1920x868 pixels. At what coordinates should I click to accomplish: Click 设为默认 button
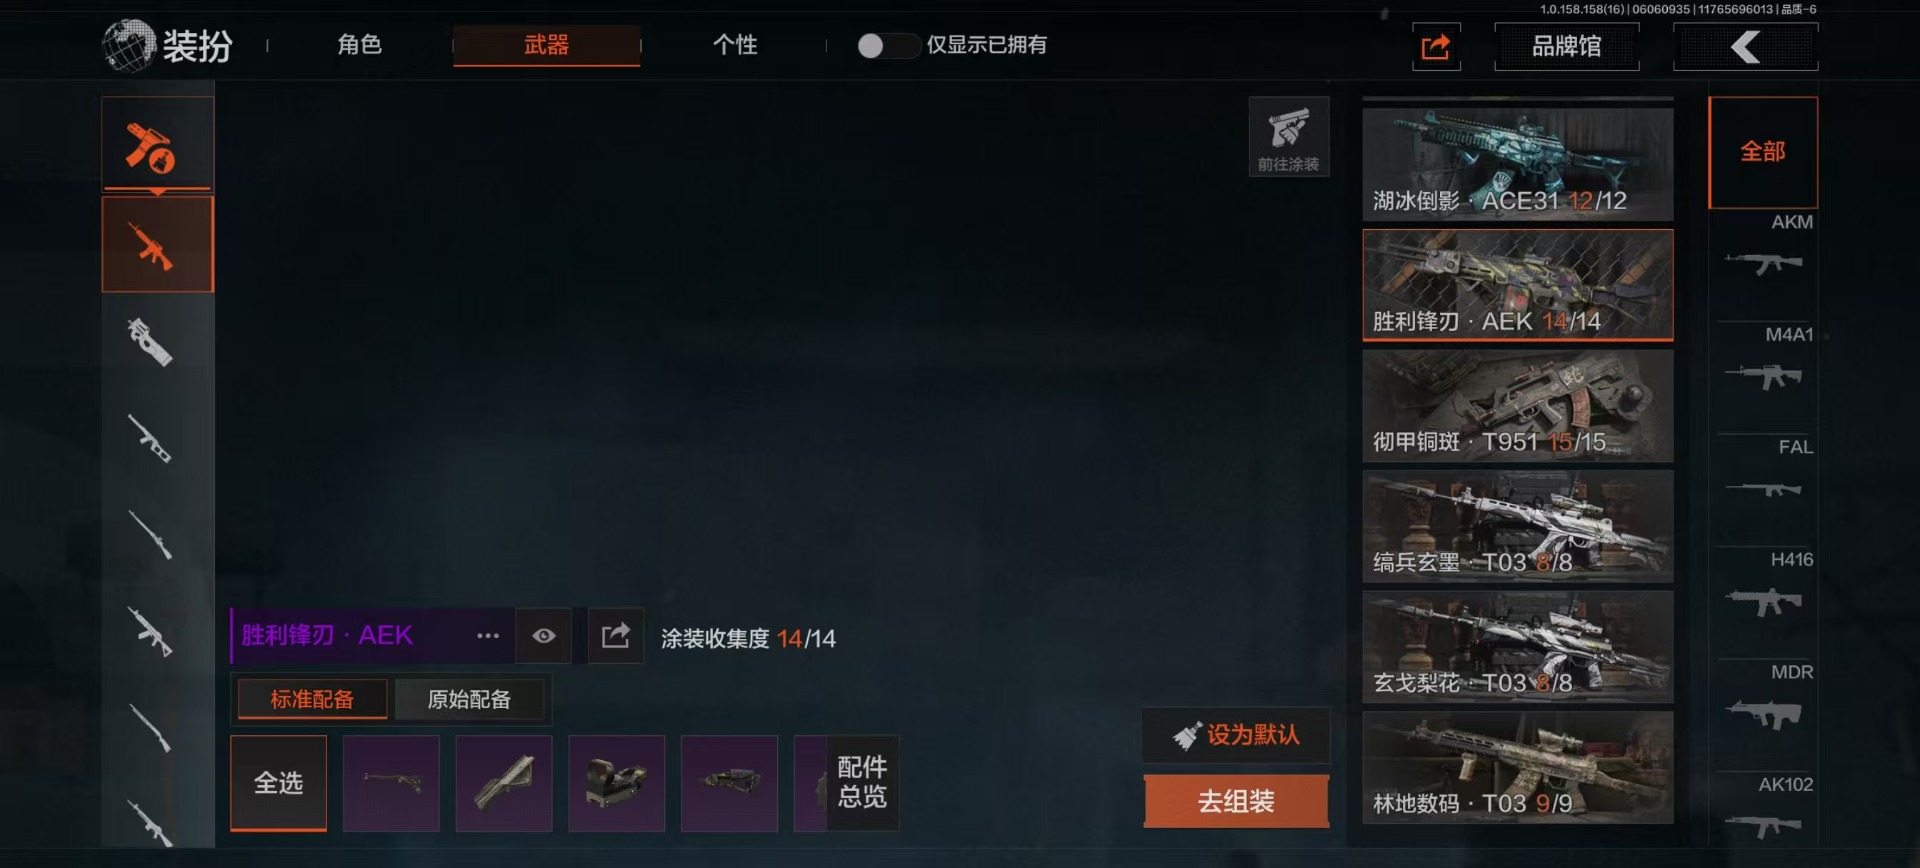coord(1236,735)
